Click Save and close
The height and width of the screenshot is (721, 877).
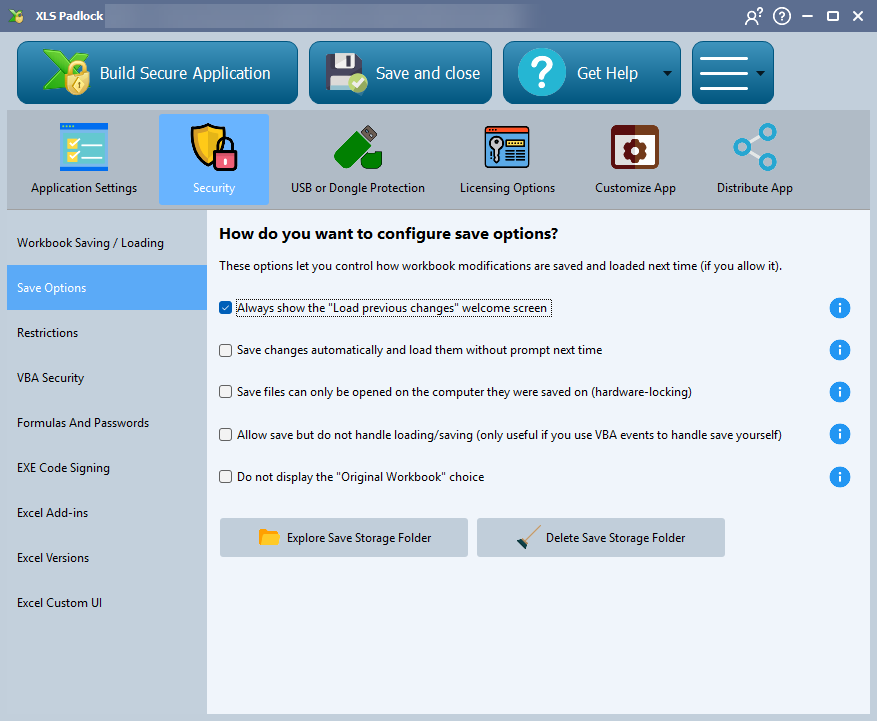[x=400, y=73]
